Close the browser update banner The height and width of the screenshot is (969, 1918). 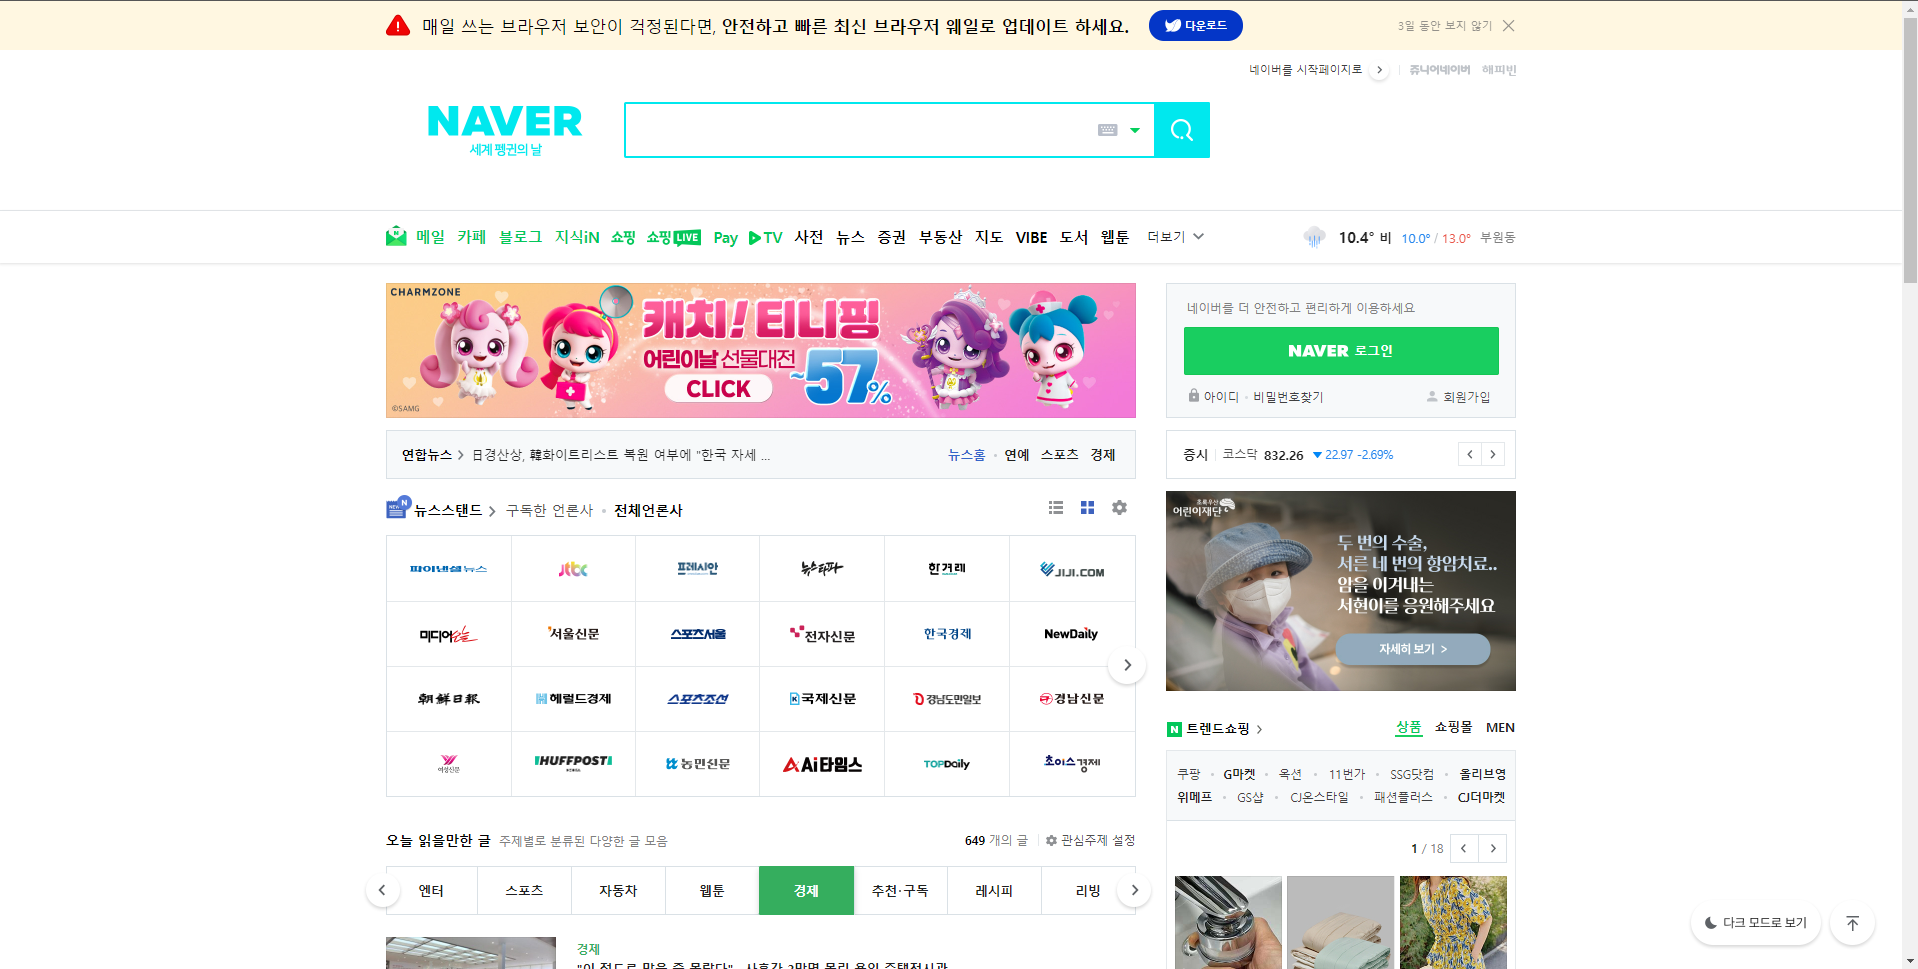tap(1508, 26)
